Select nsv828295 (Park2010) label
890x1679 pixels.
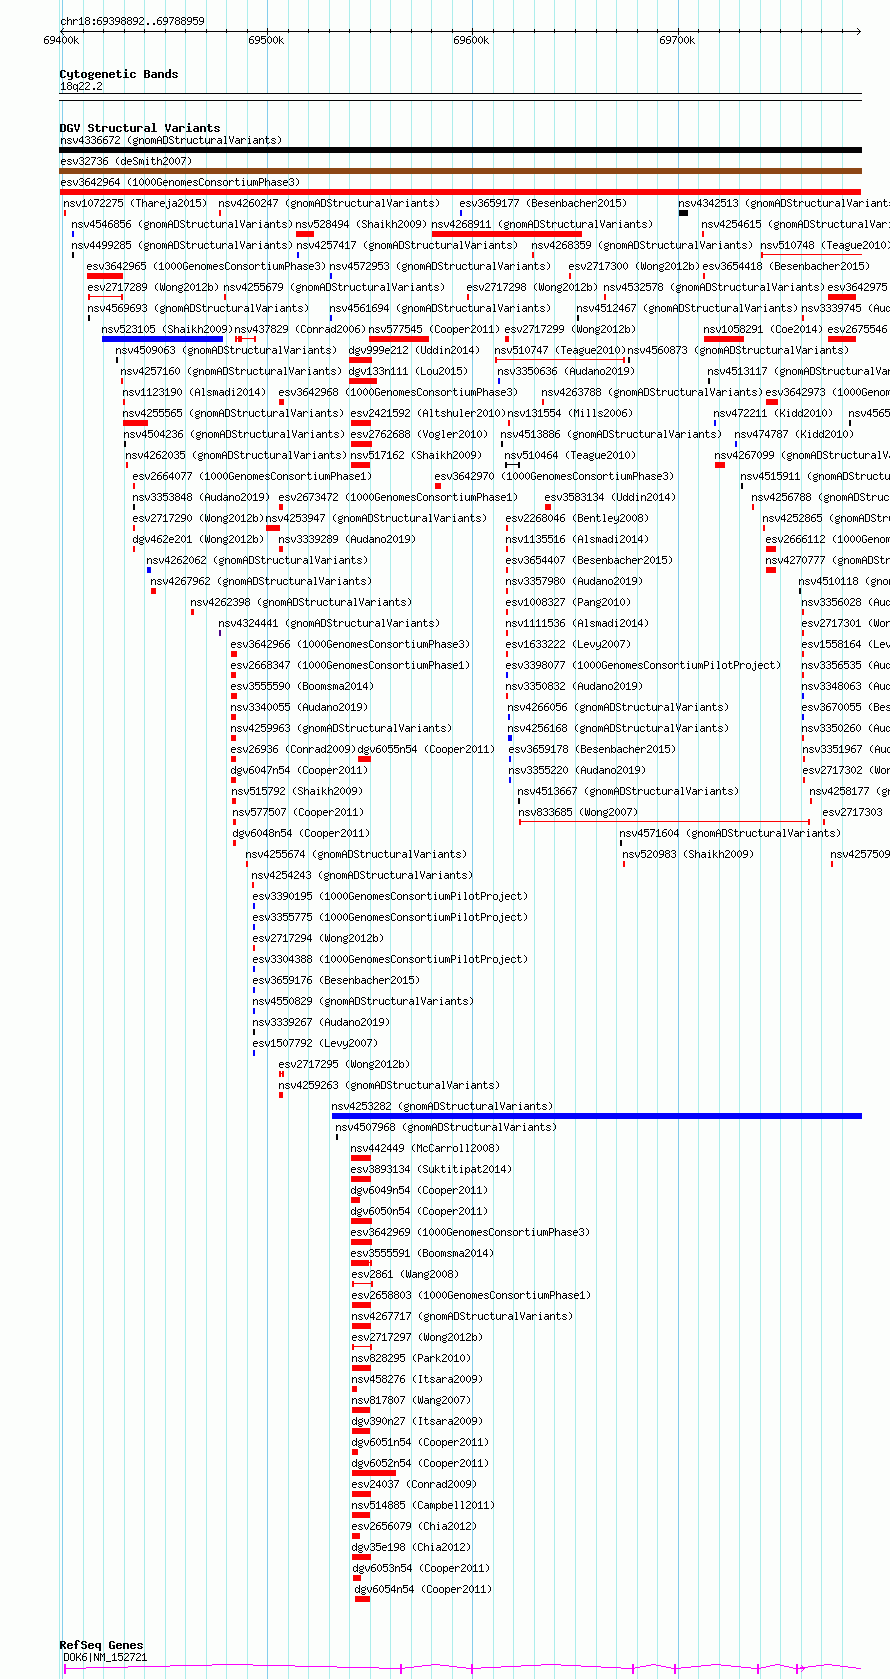411,1358
